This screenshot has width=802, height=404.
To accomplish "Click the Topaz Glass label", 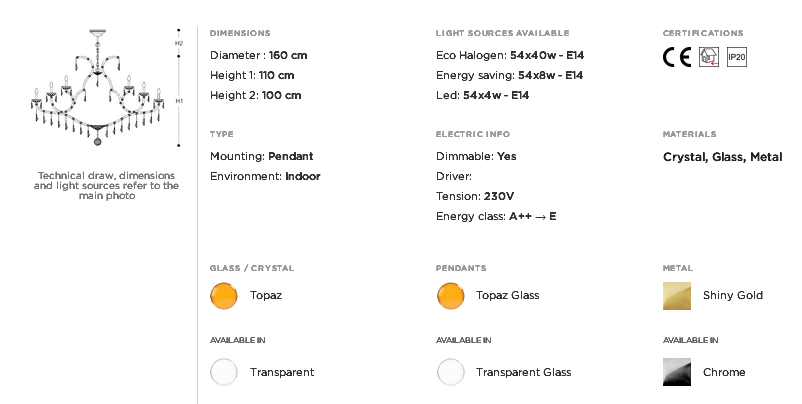I will click(x=507, y=295).
